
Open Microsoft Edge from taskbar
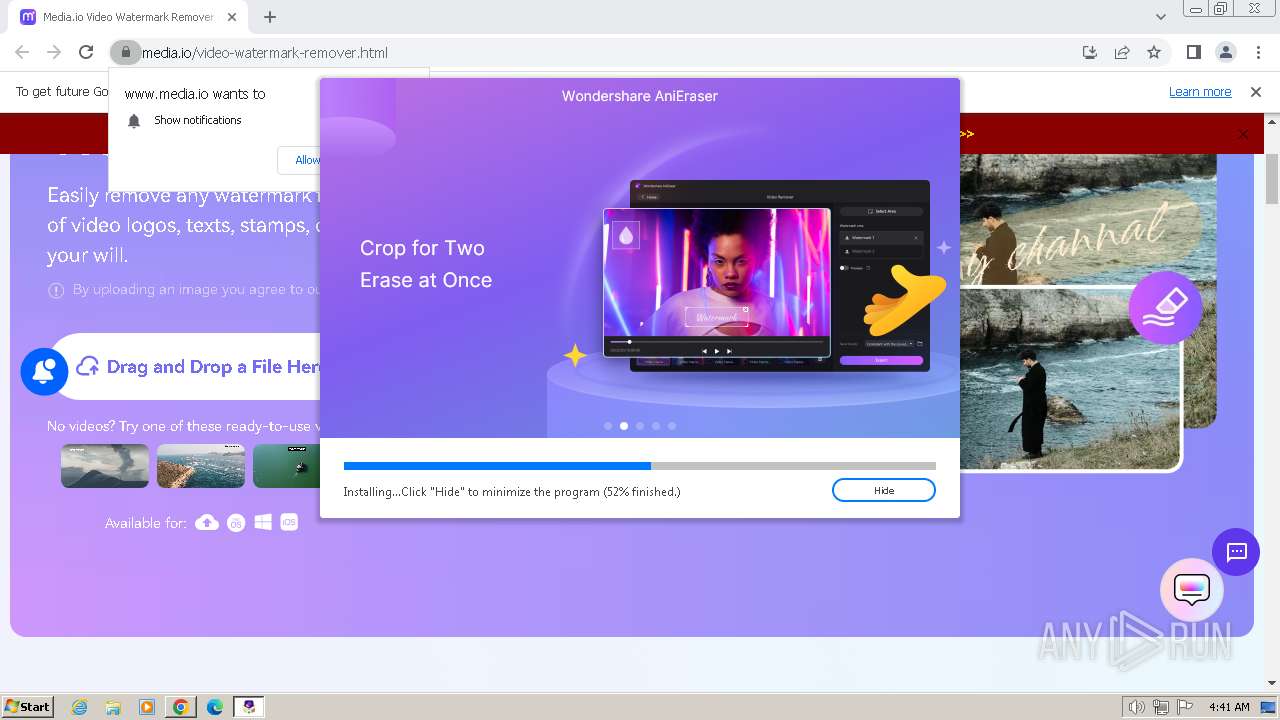[x=215, y=707]
